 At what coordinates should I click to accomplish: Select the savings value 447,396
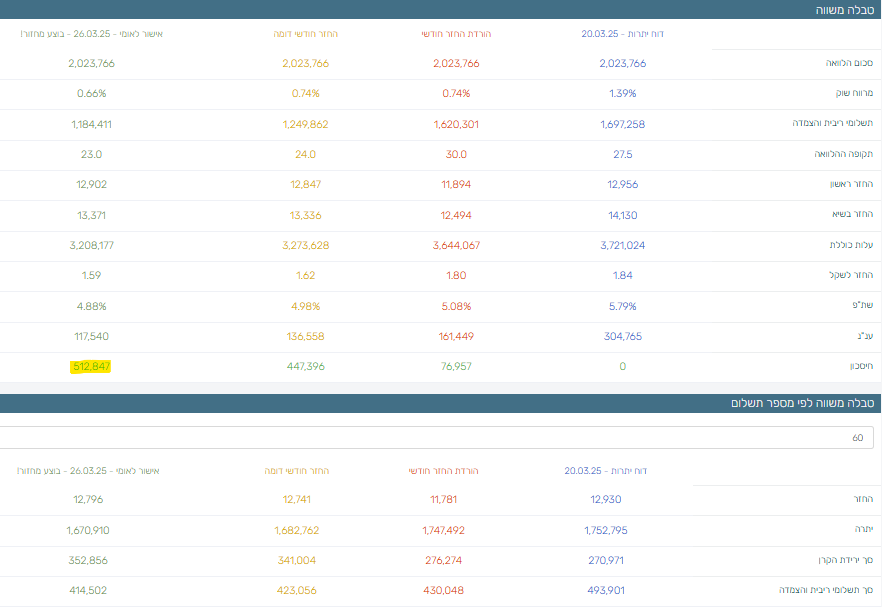pyautogui.click(x=305, y=367)
